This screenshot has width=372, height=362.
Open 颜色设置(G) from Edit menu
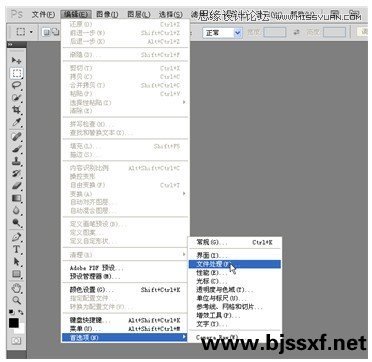125,290
